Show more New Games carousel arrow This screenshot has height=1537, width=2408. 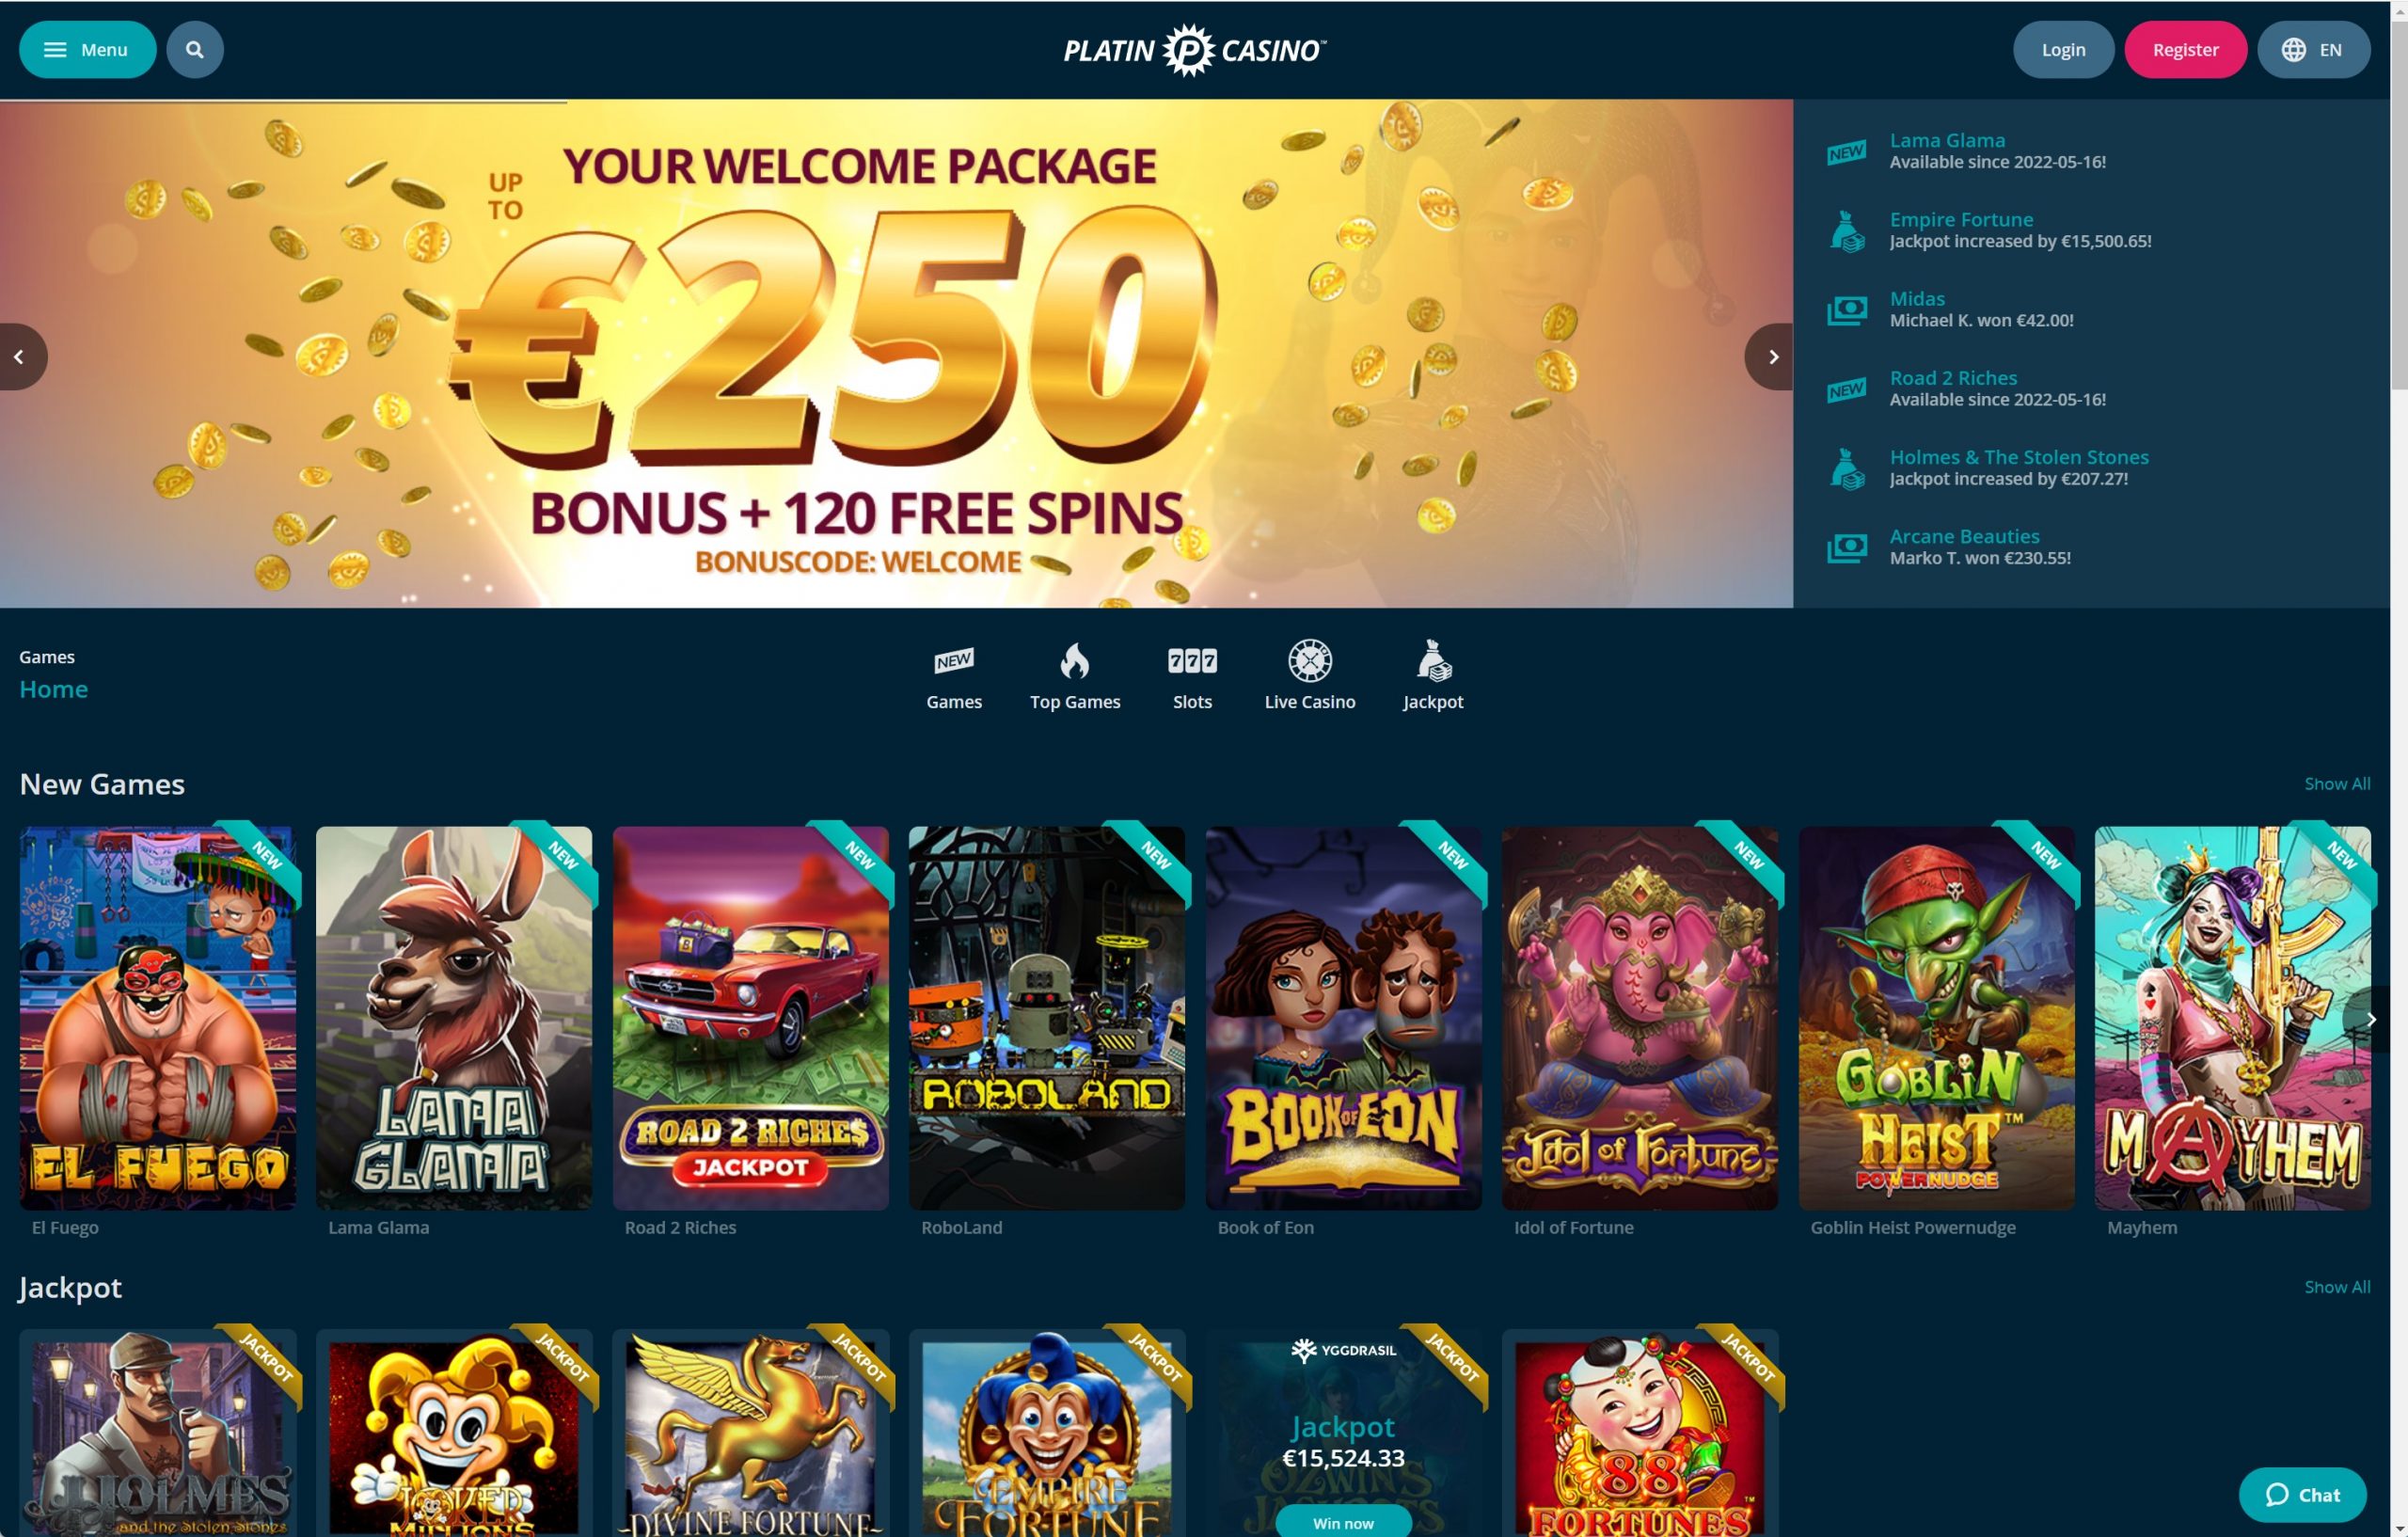click(x=2369, y=1019)
